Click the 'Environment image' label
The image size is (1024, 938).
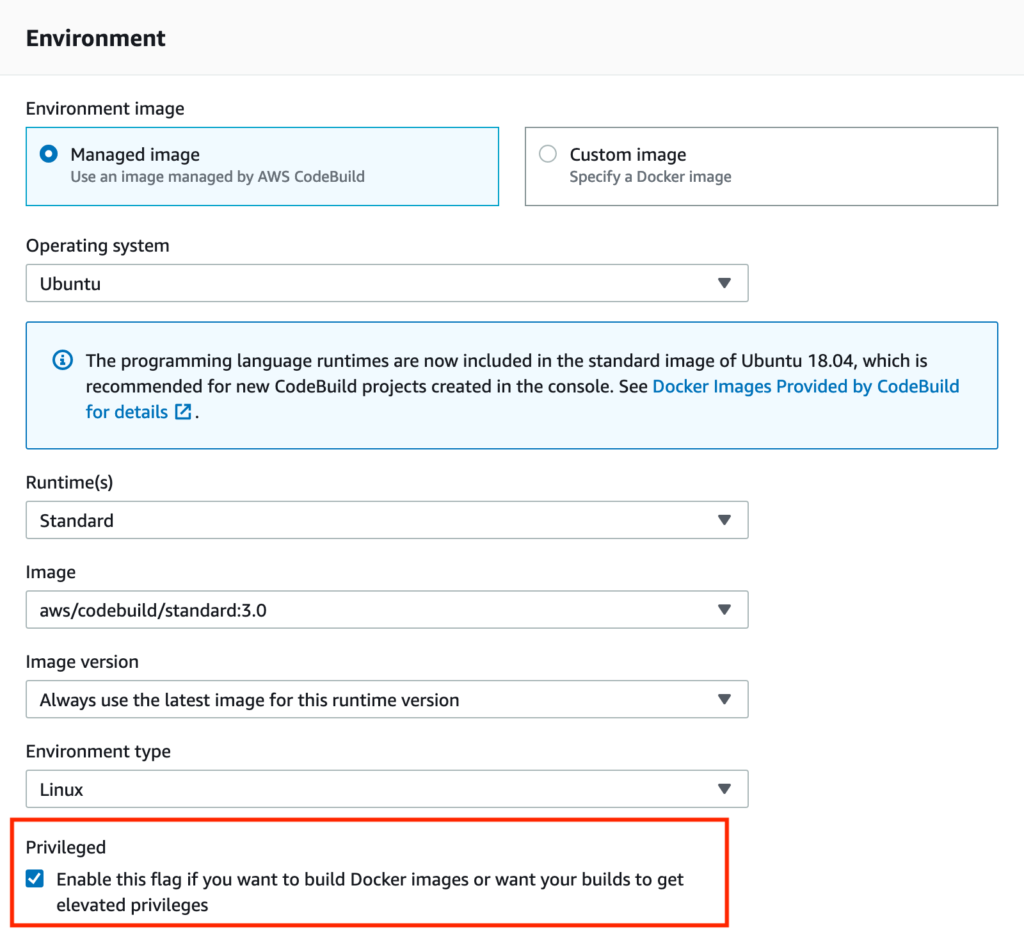[x=105, y=108]
